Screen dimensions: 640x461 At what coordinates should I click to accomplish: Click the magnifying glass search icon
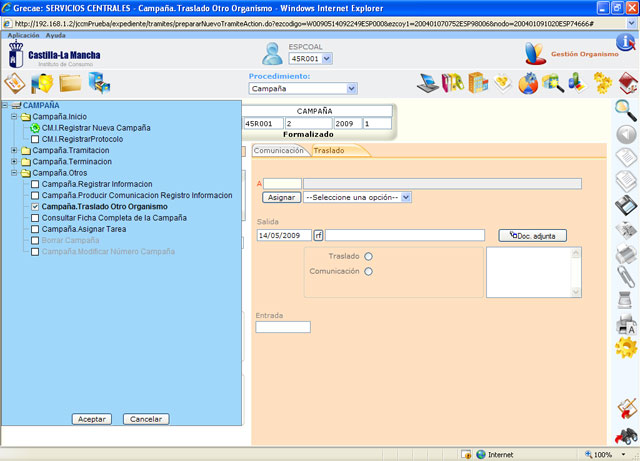[626, 109]
